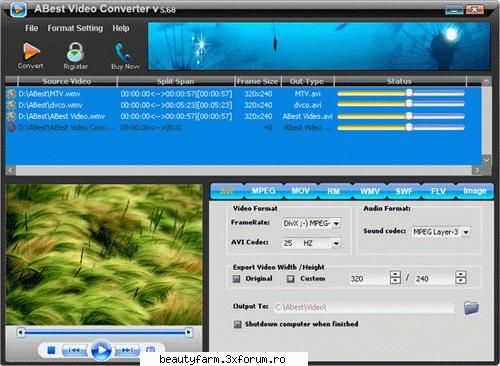The height and width of the screenshot is (366, 500).
Task: Switch to the Image tab
Action: coord(475,191)
